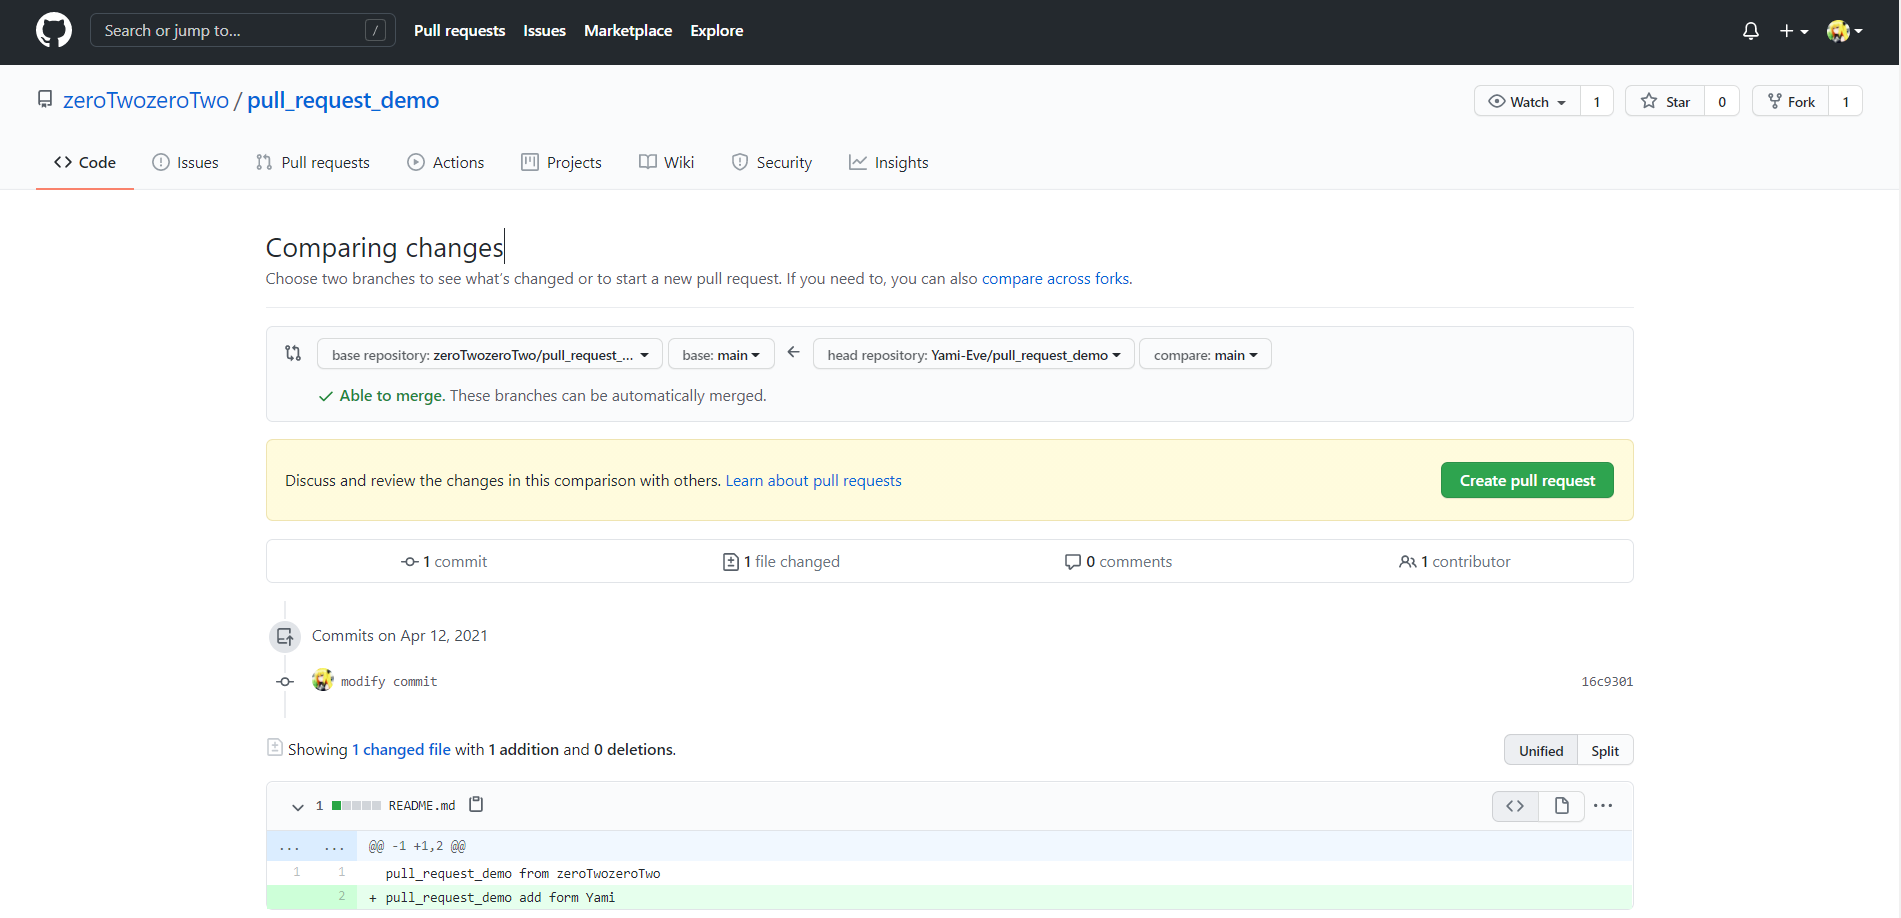This screenshot has height=918, width=1901.
Task: Open the head repository dropdown
Action: point(973,354)
